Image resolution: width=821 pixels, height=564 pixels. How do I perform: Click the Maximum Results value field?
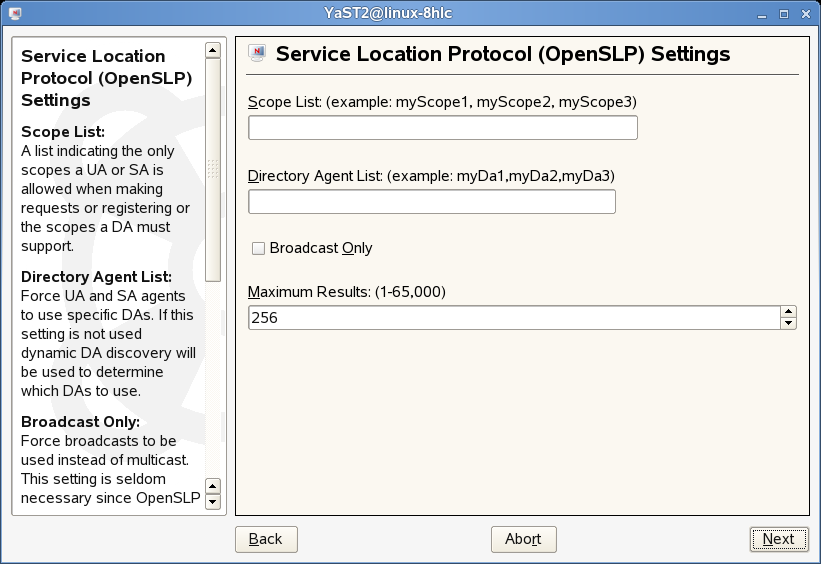pyautogui.click(x=513, y=318)
